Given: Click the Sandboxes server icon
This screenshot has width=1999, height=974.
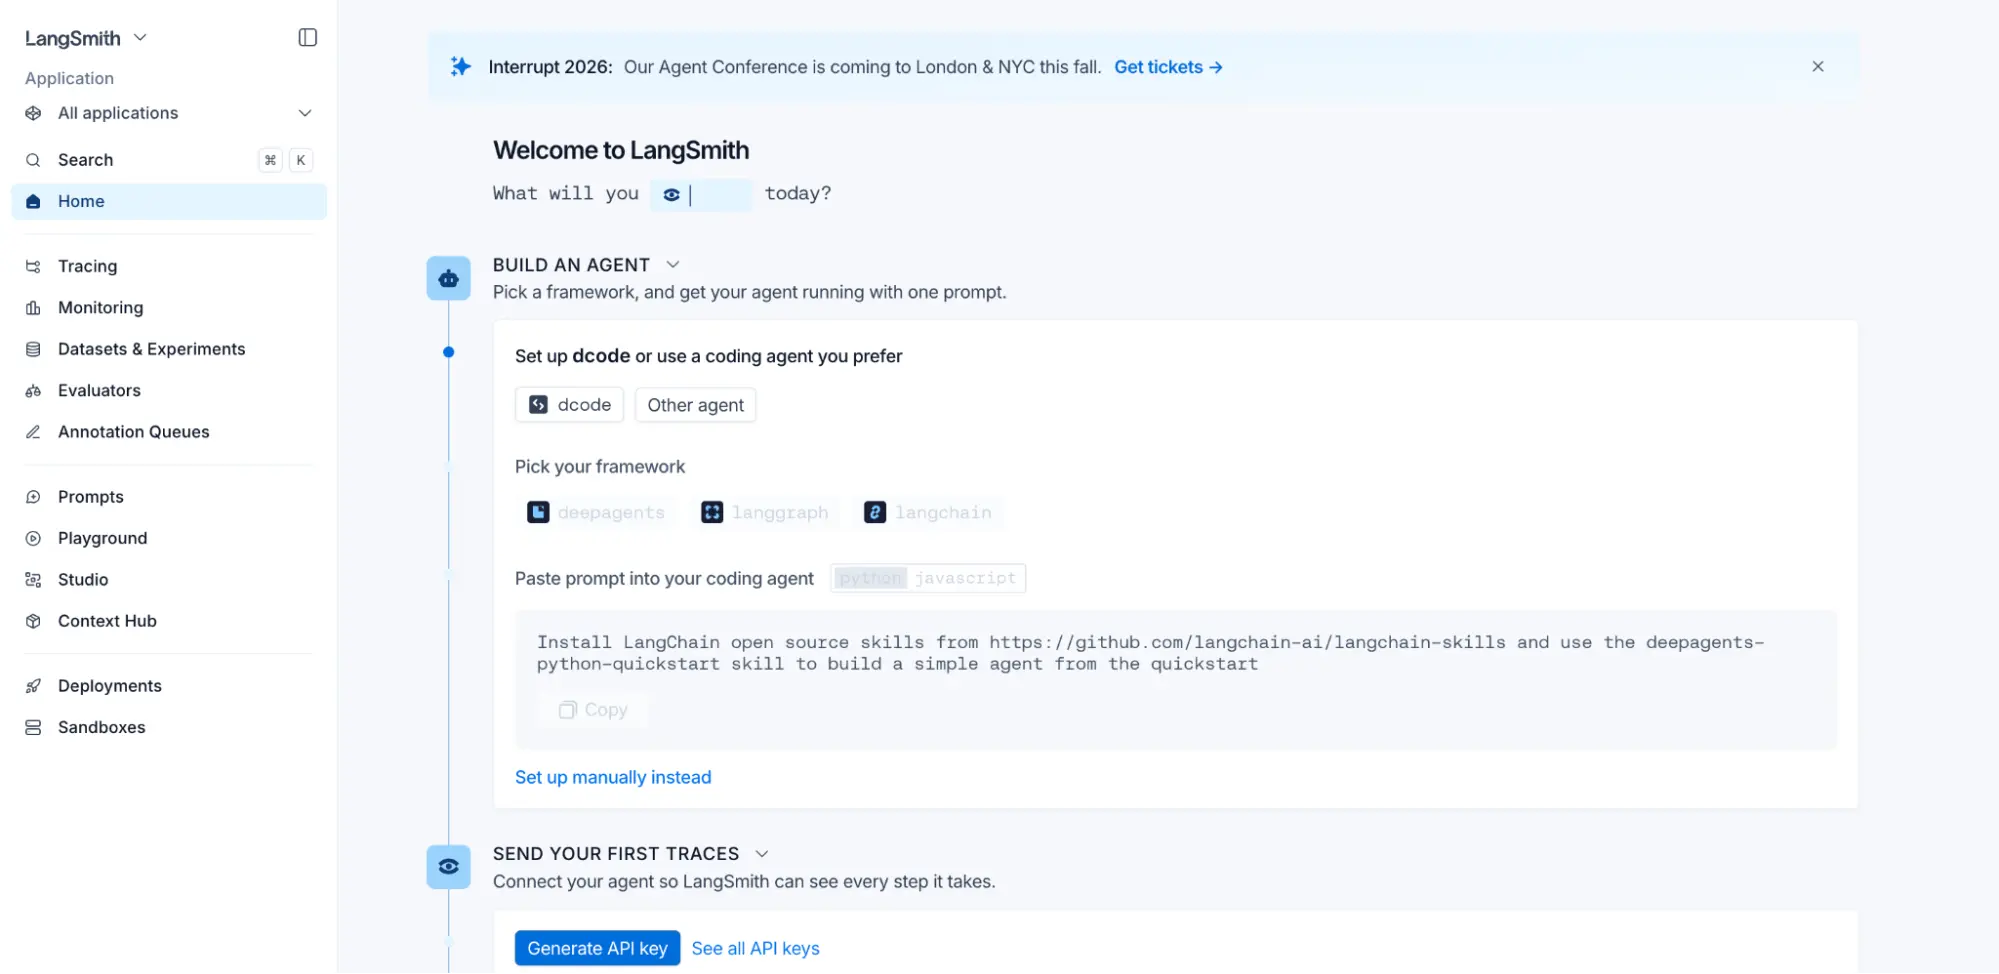Looking at the screenshot, I should tap(33, 728).
